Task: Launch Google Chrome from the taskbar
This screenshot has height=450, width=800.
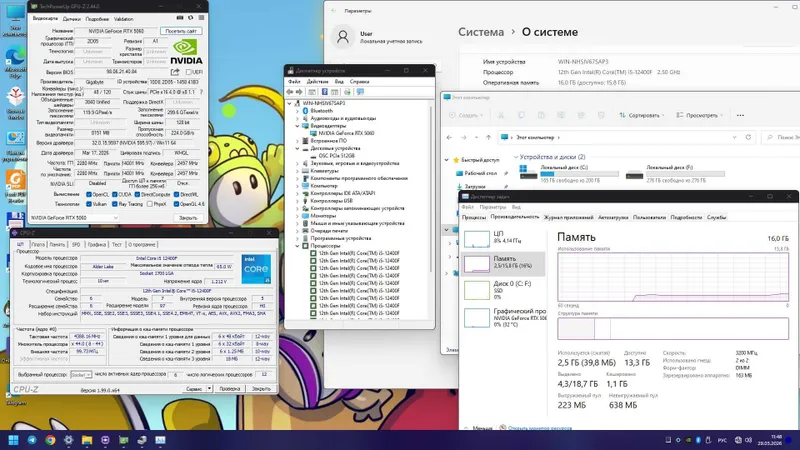Action: (50, 440)
